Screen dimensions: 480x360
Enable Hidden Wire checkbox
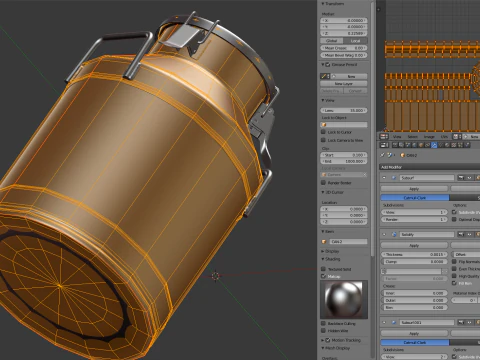[x=323, y=331]
